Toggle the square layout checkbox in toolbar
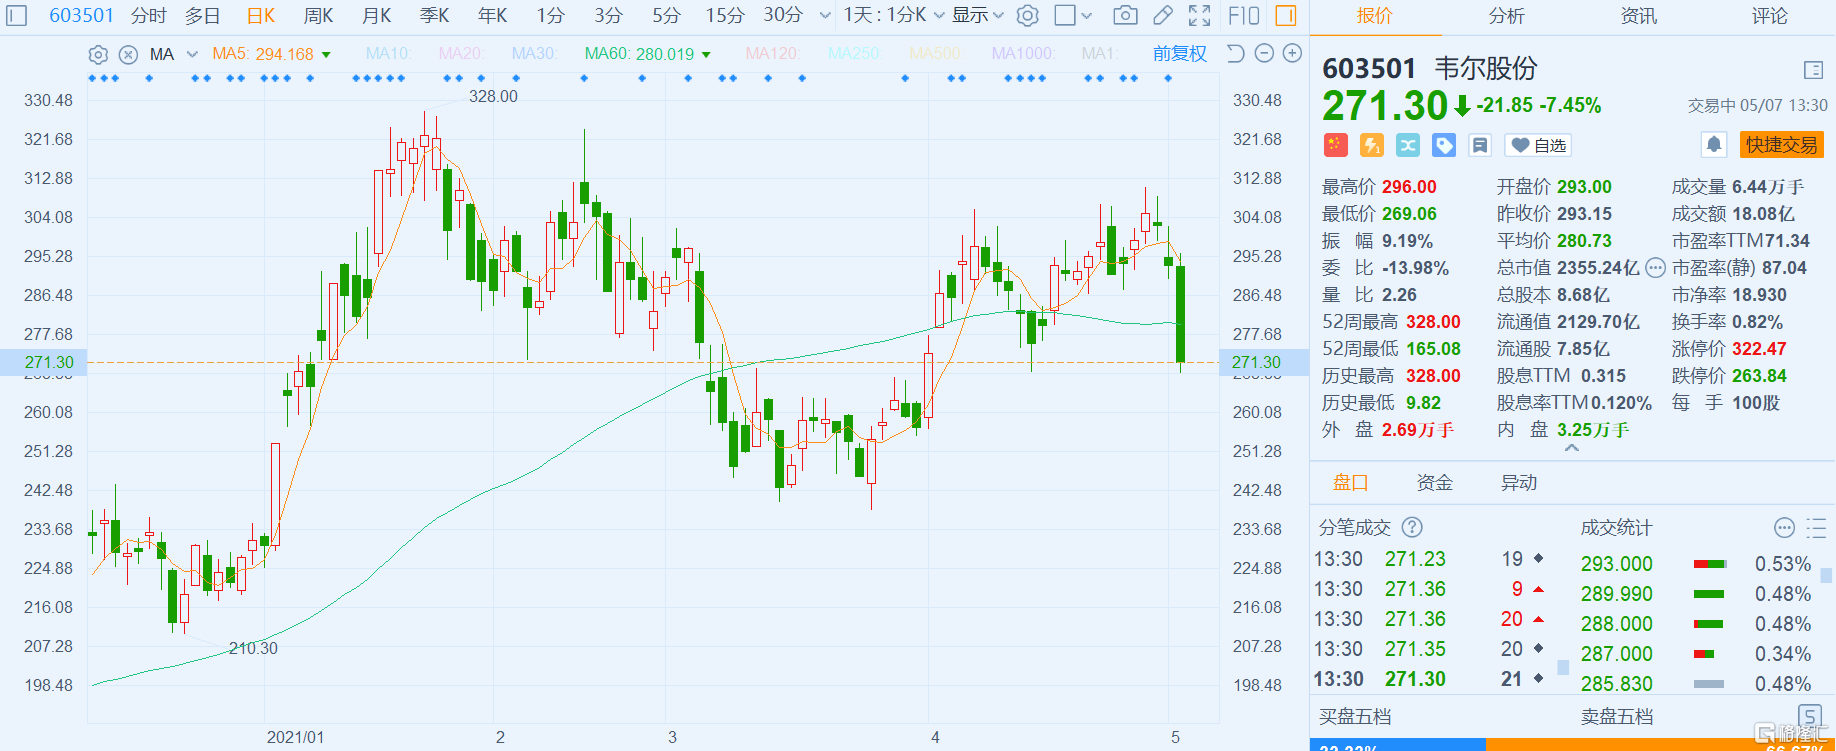 point(1065,15)
